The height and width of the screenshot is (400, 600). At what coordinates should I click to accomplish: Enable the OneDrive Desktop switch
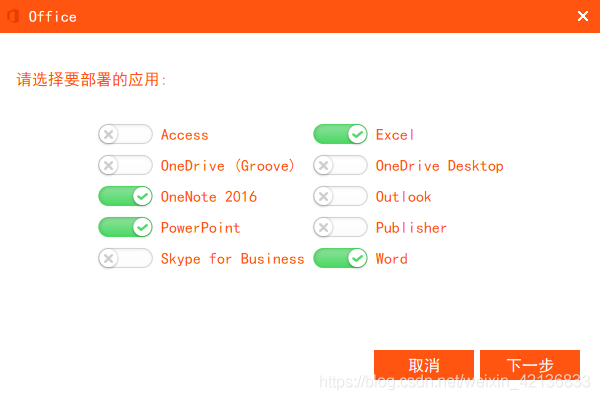coord(341,165)
